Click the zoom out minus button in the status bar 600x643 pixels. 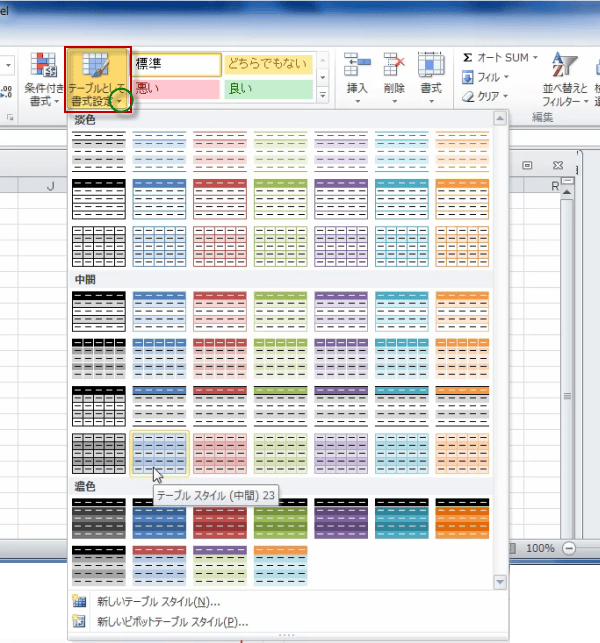tap(569, 548)
